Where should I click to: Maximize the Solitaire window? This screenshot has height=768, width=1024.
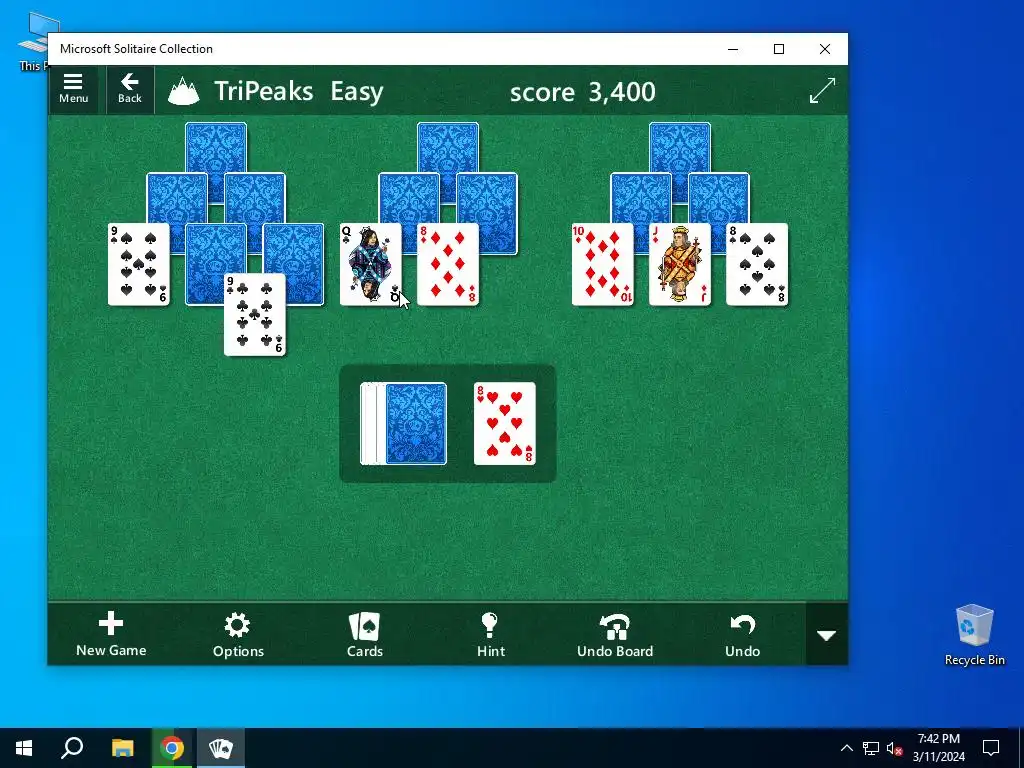779,49
